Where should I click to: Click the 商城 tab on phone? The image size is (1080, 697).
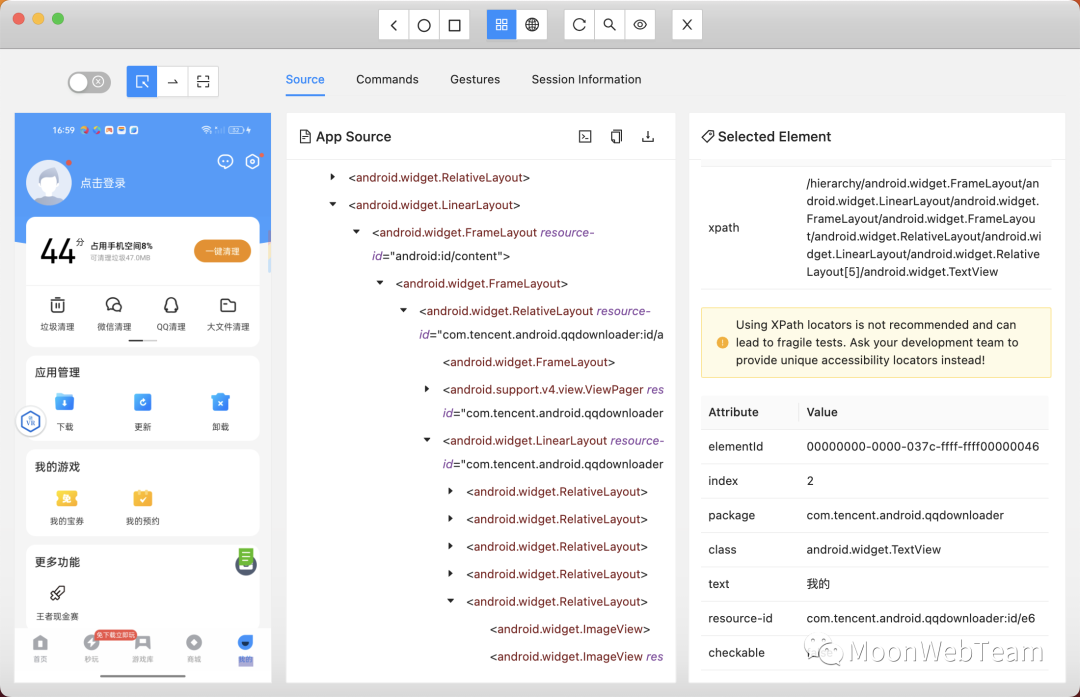click(194, 648)
